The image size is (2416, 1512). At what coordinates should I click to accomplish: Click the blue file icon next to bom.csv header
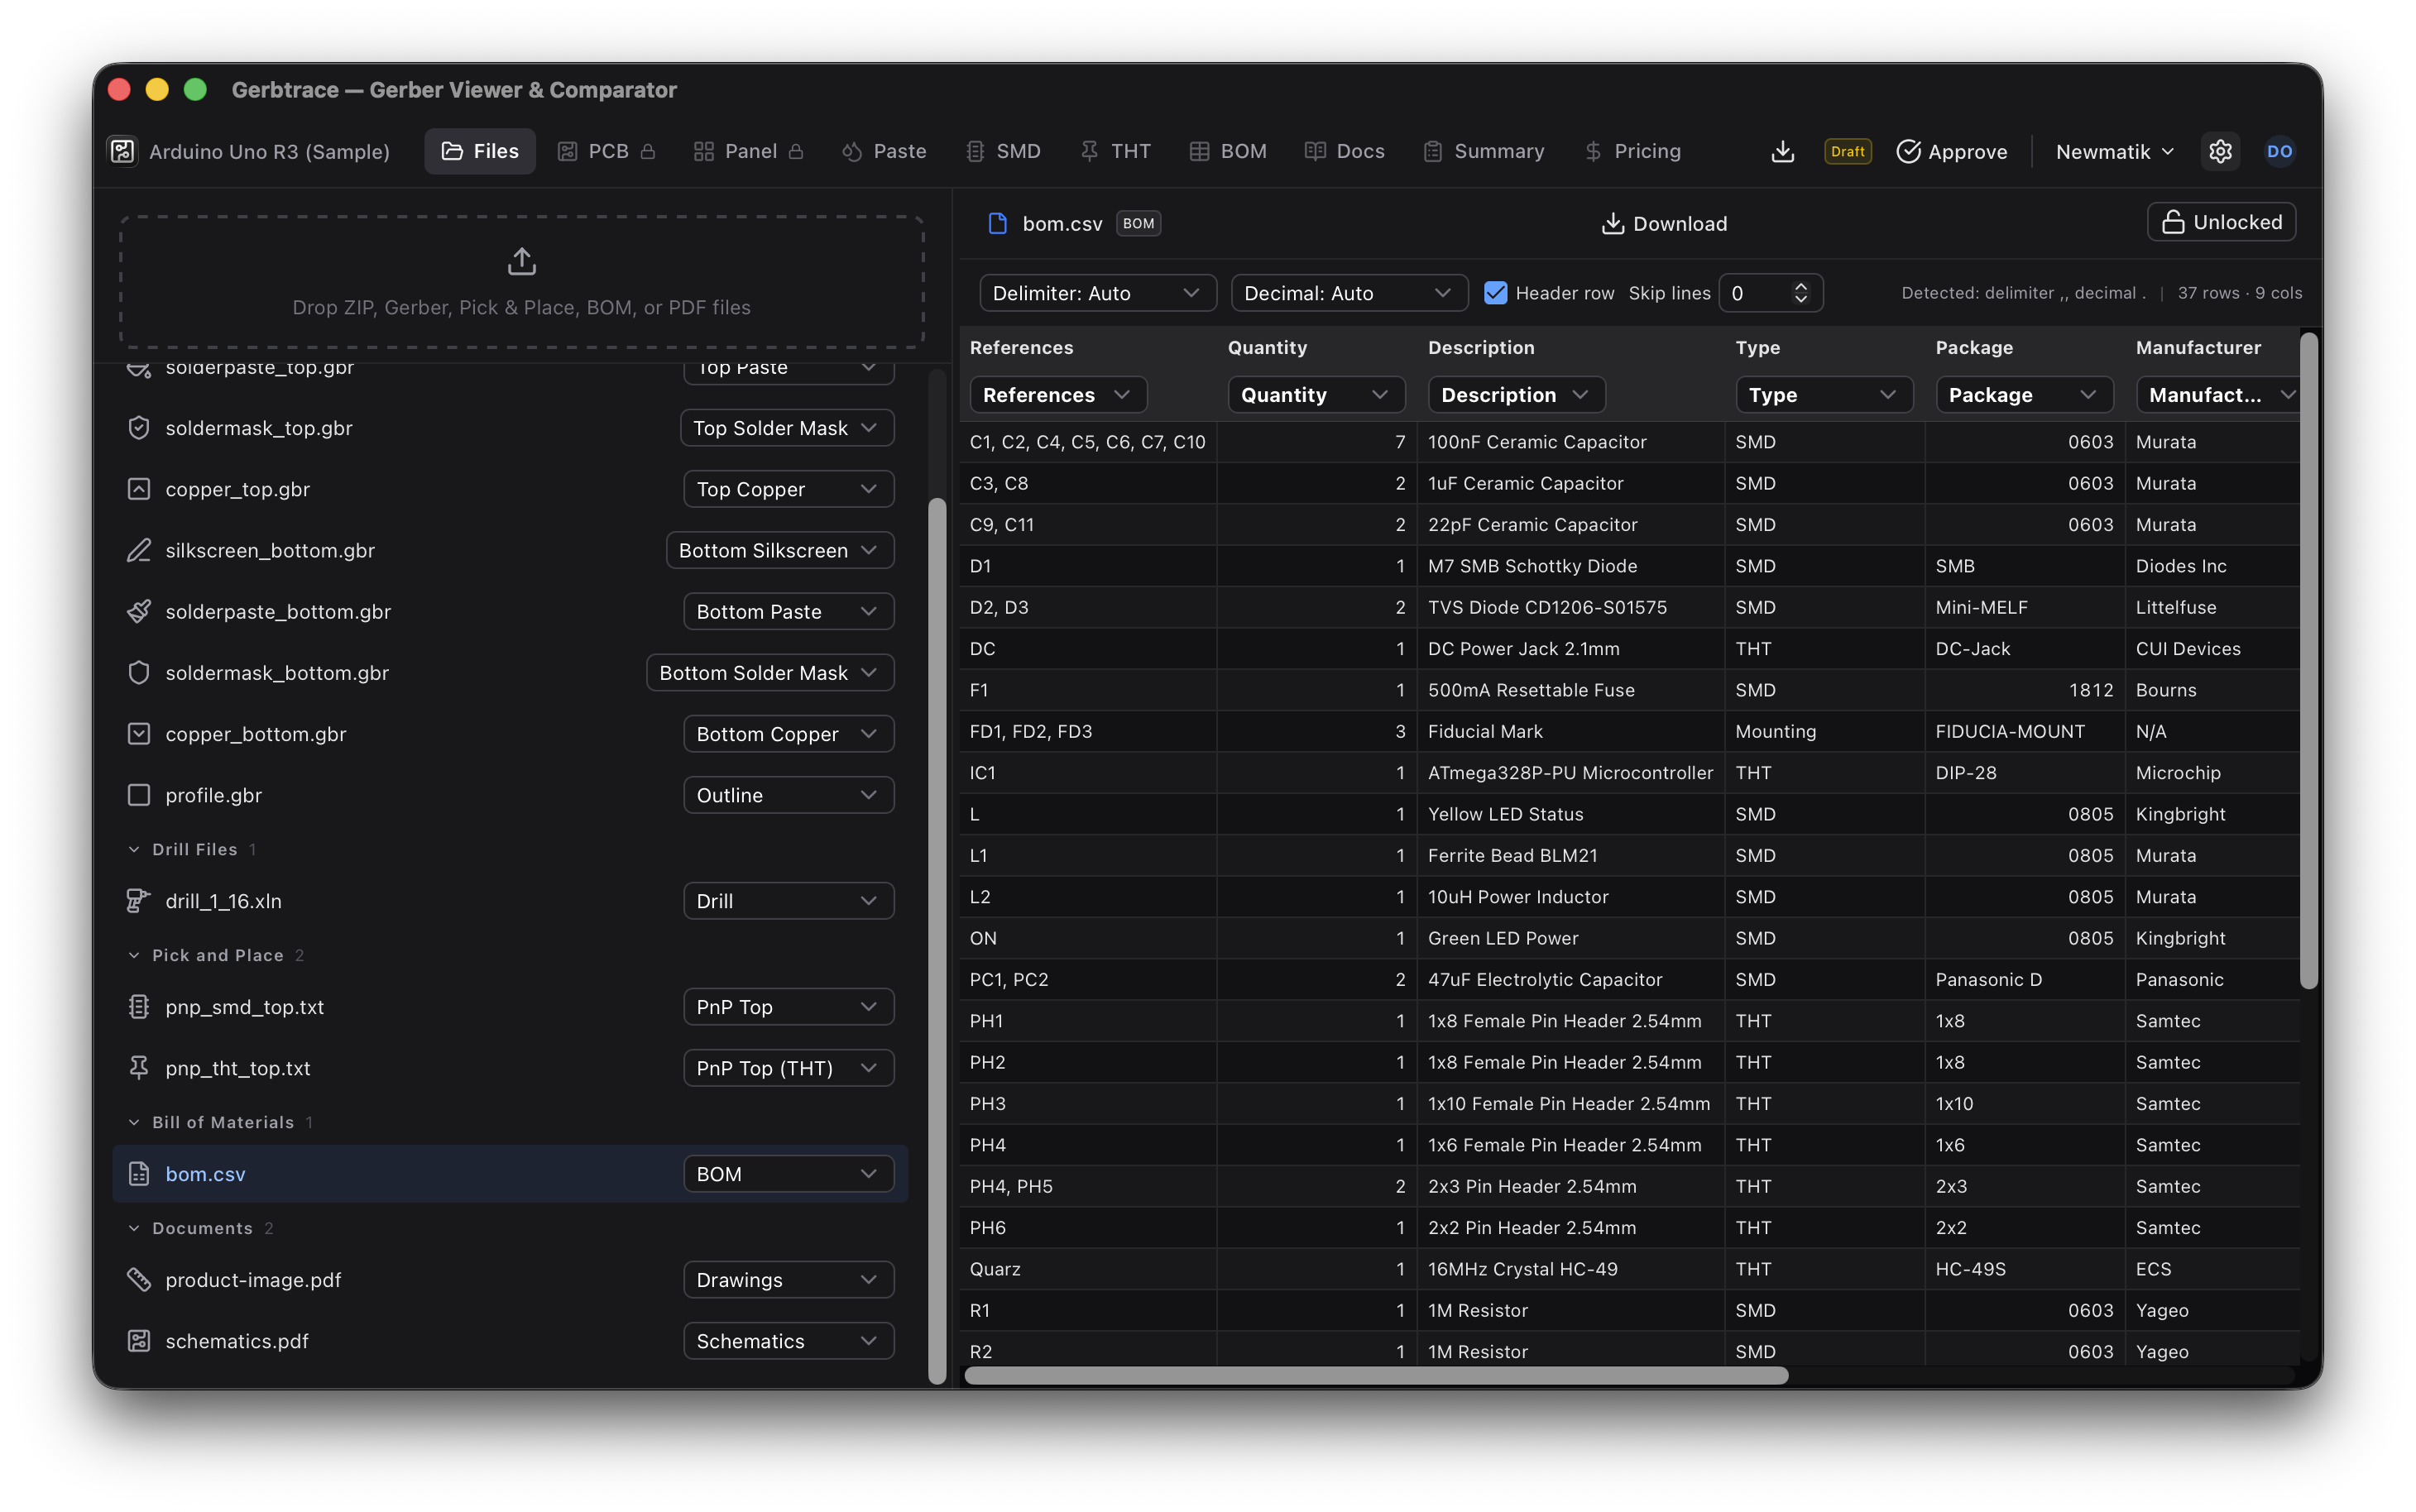coord(997,223)
